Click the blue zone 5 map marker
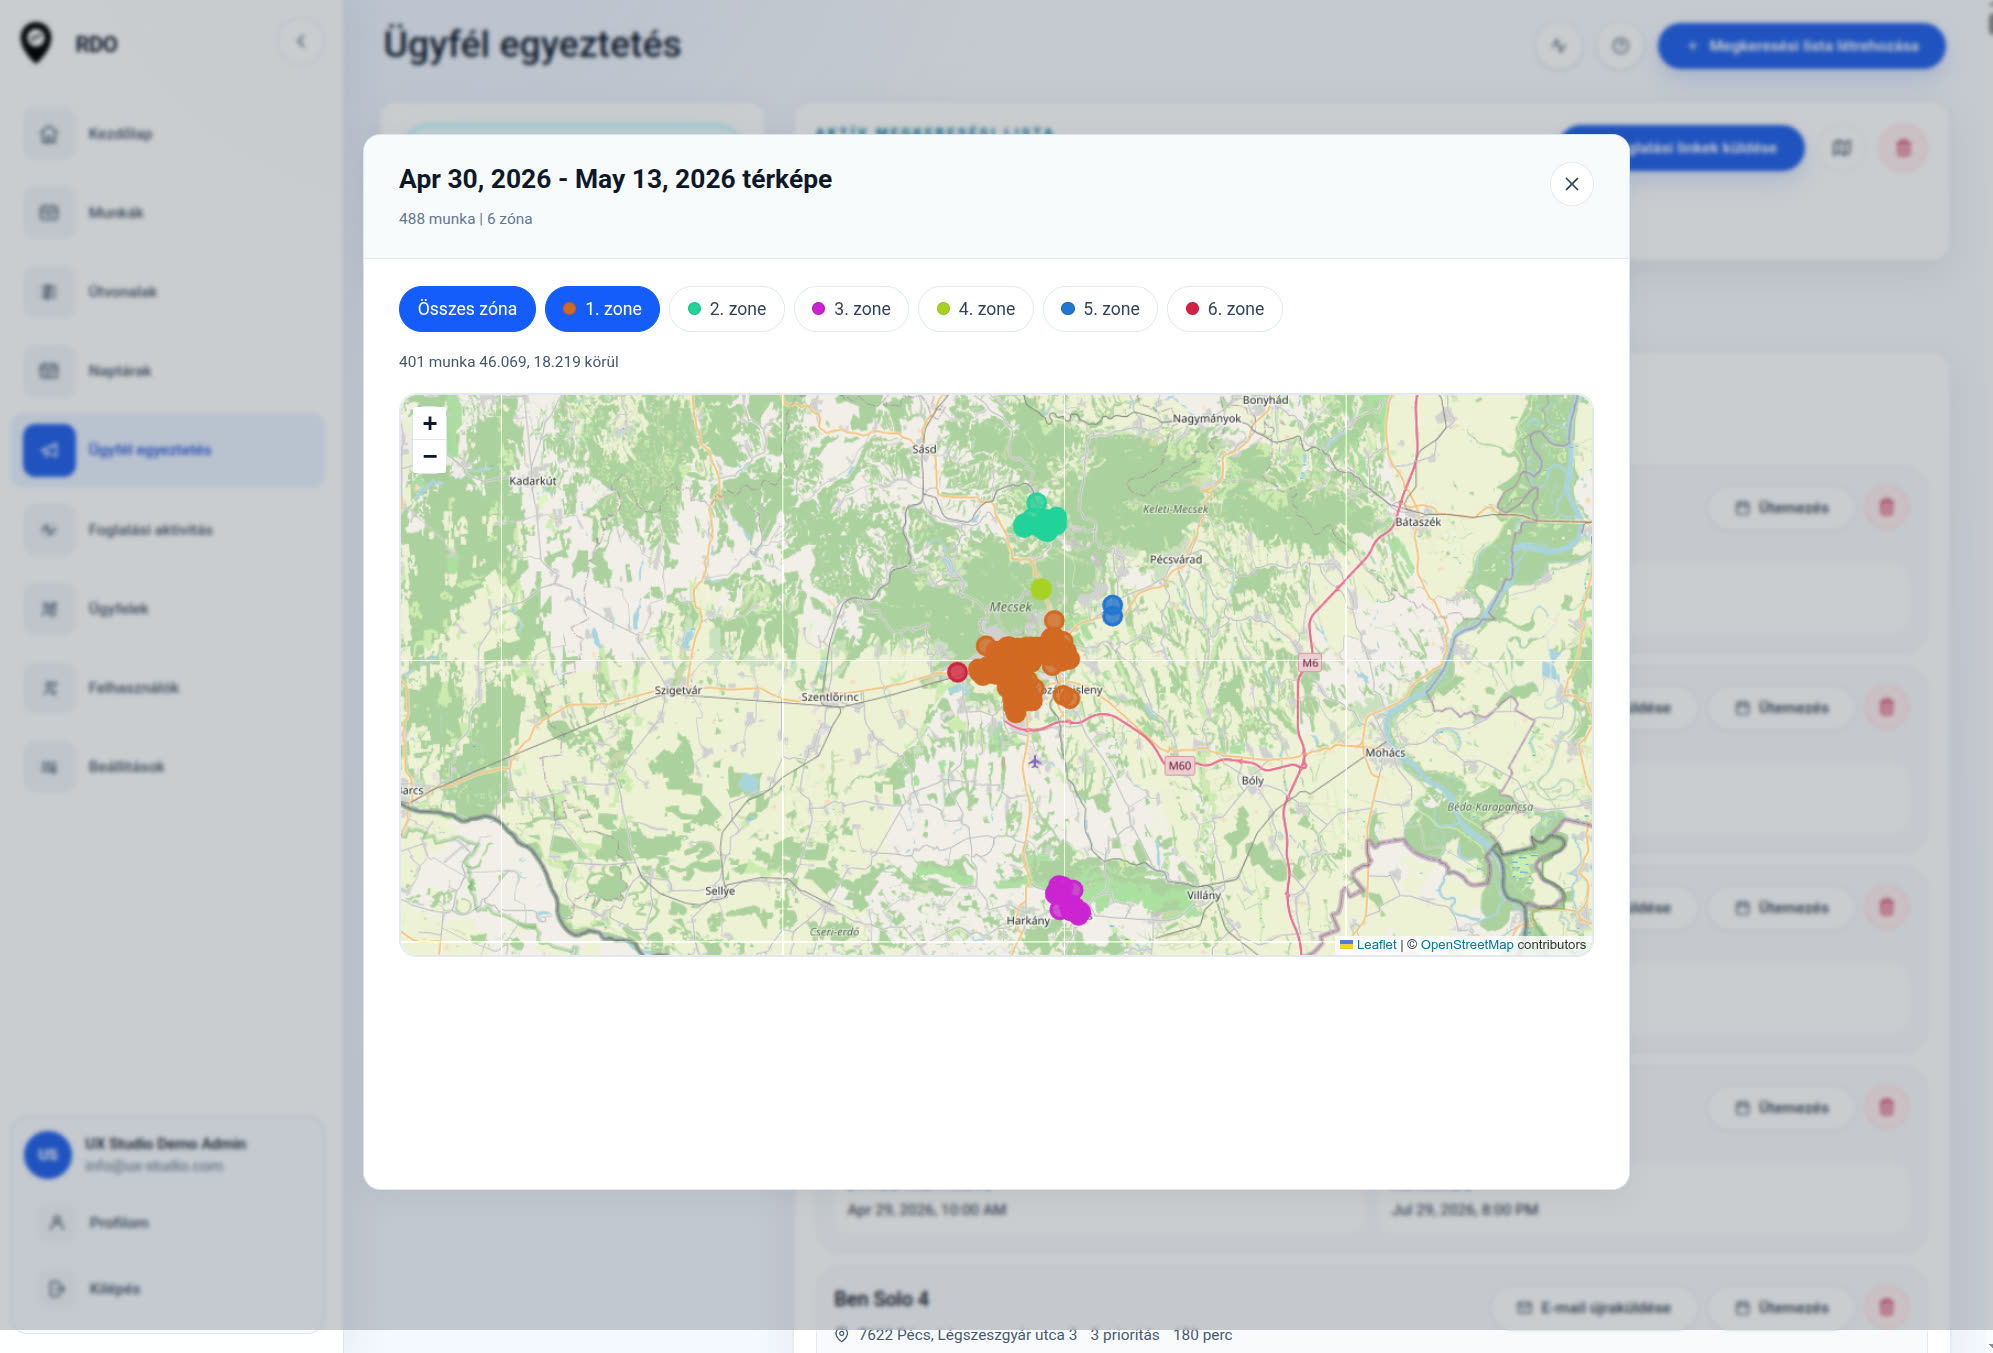The width and height of the screenshot is (1993, 1353). pyautogui.click(x=1112, y=609)
